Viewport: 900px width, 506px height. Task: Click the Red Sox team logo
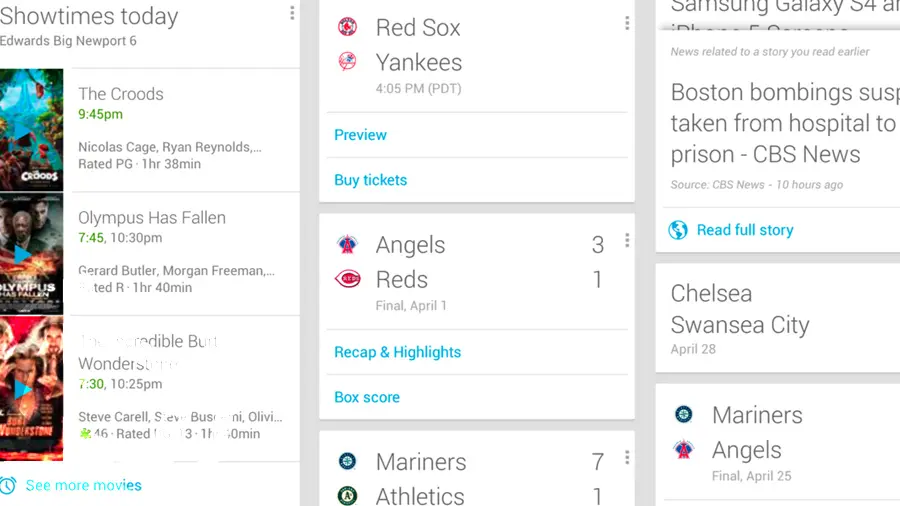pyautogui.click(x=347, y=27)
